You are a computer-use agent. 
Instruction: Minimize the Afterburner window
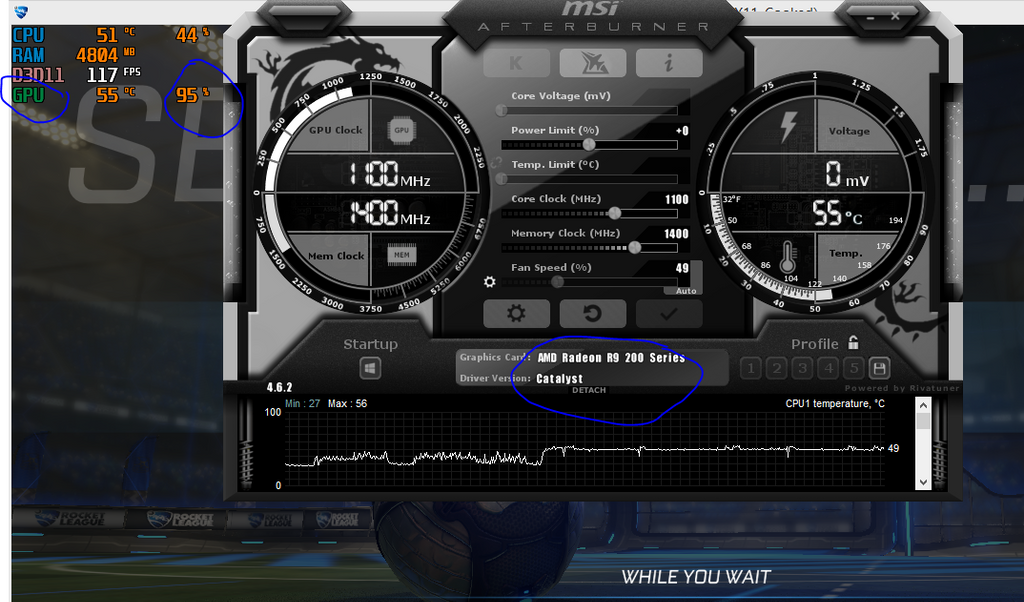pos(871,18)
